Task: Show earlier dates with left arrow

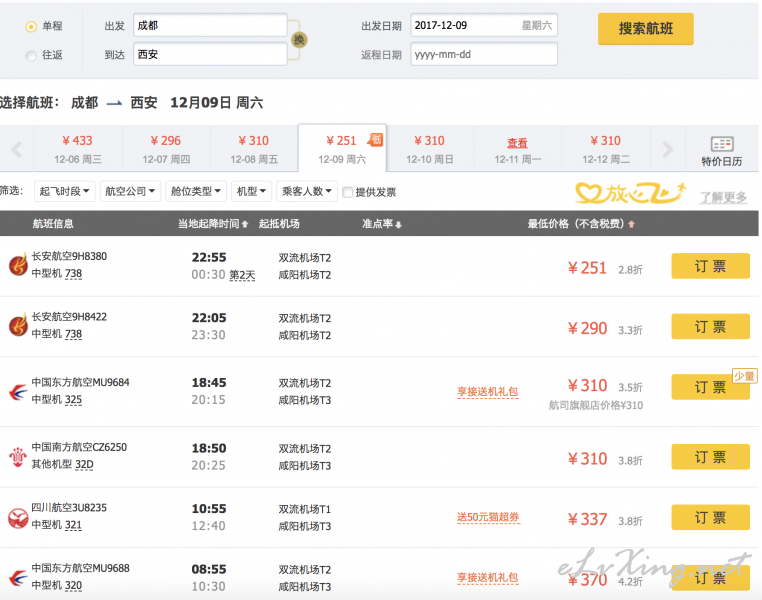Action: [17, 149]
